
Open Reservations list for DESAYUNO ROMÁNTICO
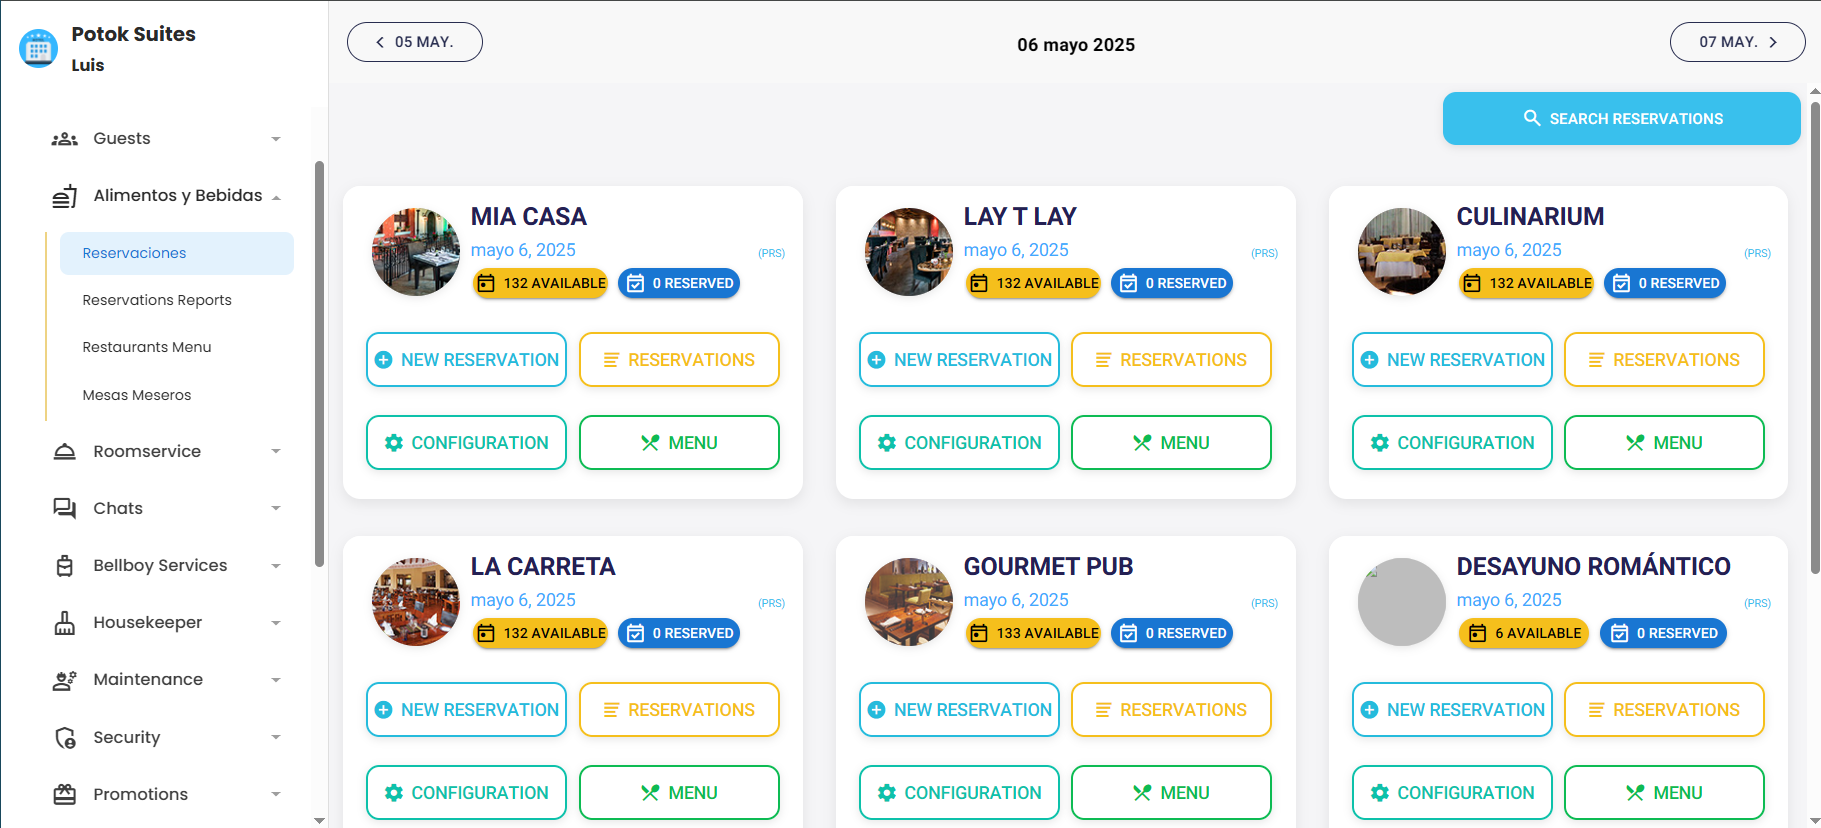[1664, 710]
